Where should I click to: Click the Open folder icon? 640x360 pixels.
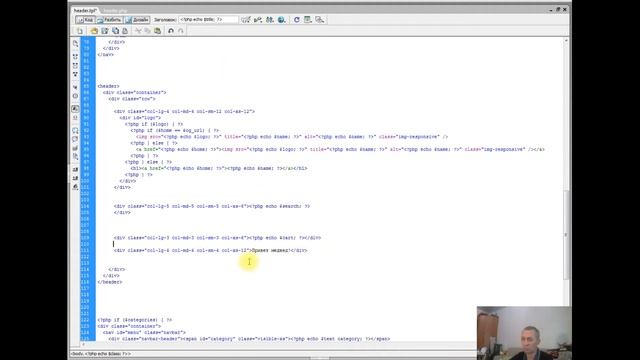(94, 31)
